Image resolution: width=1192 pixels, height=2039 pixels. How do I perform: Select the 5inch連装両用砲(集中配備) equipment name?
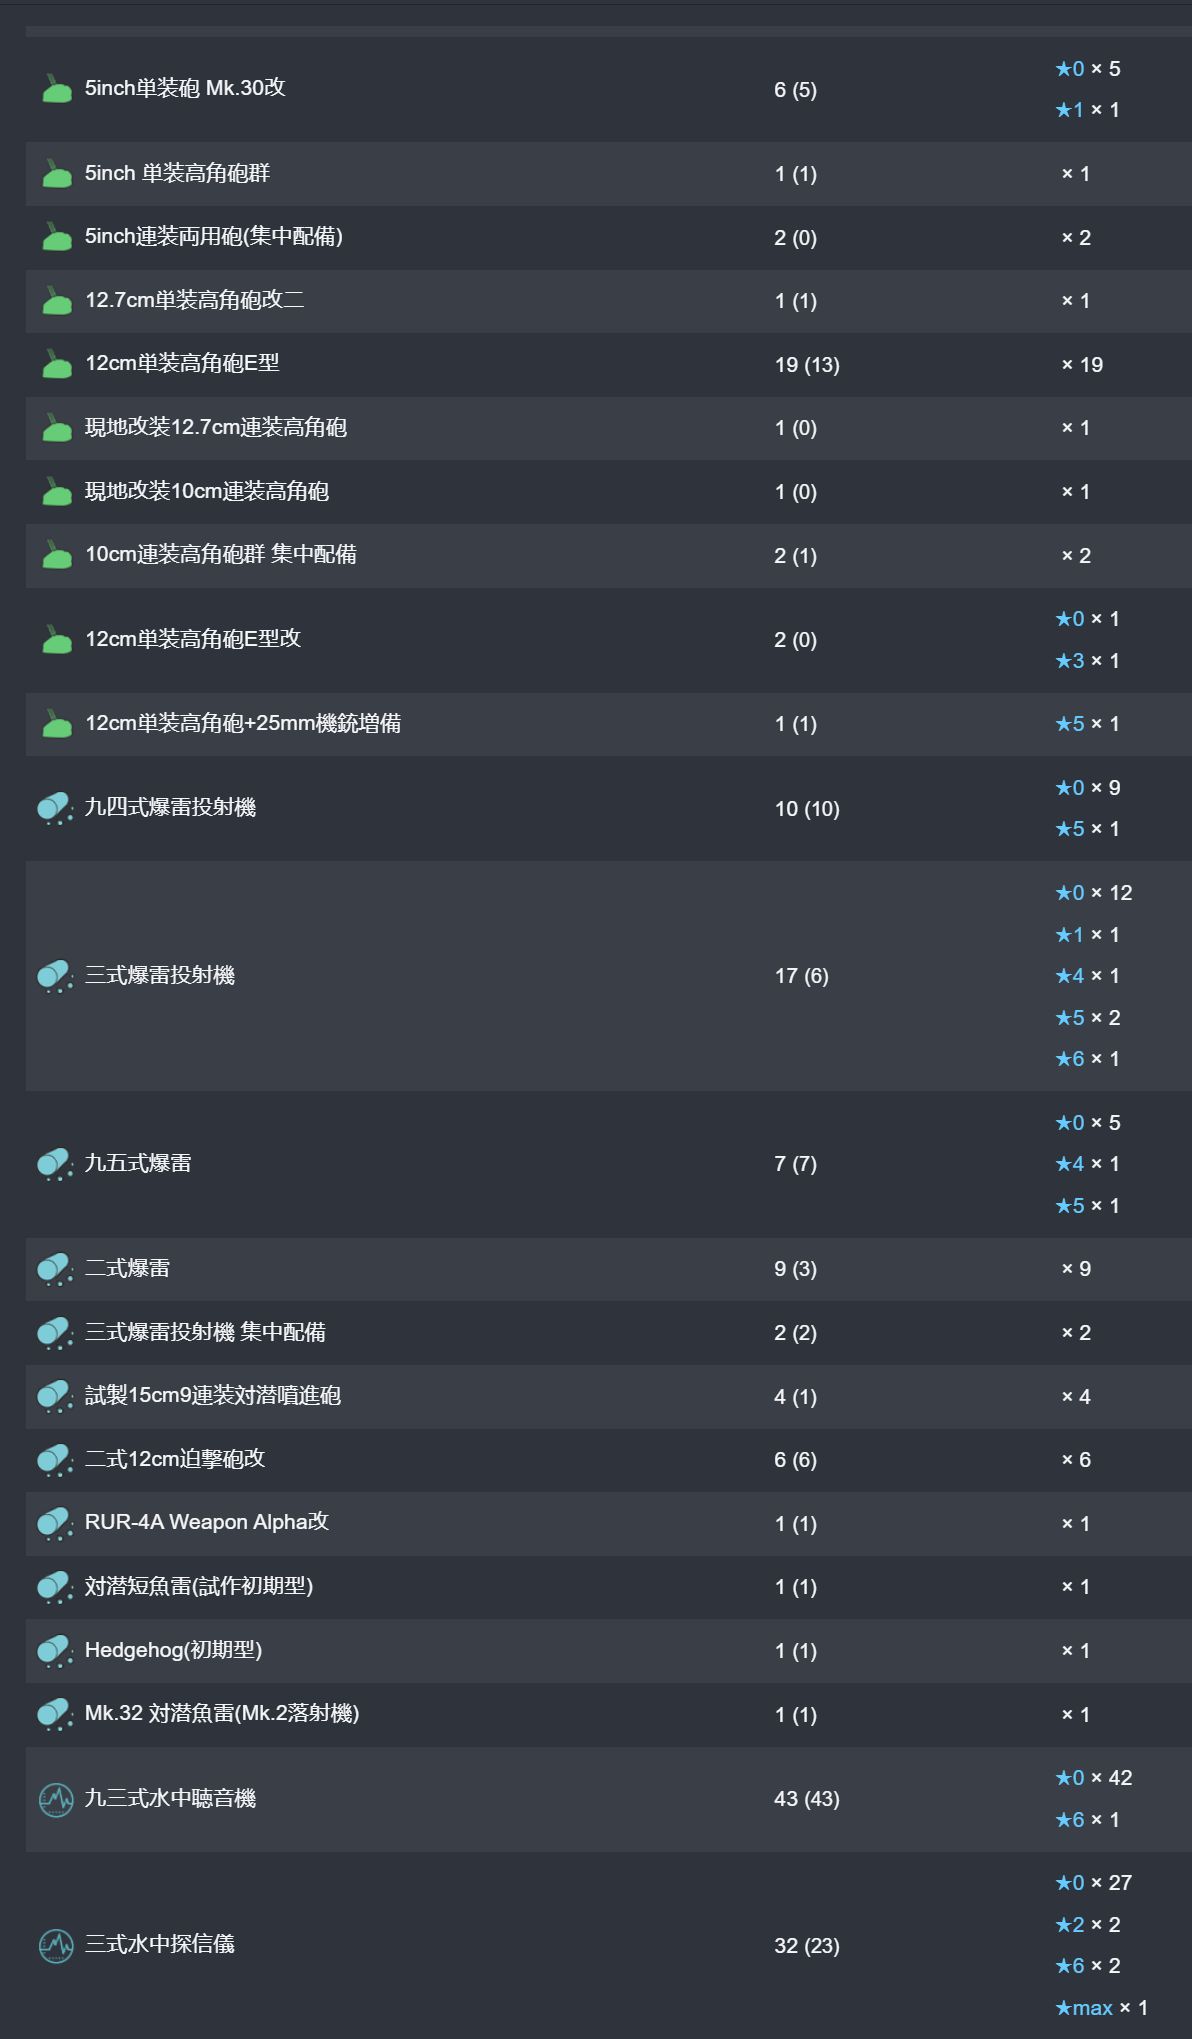(213, 237)
